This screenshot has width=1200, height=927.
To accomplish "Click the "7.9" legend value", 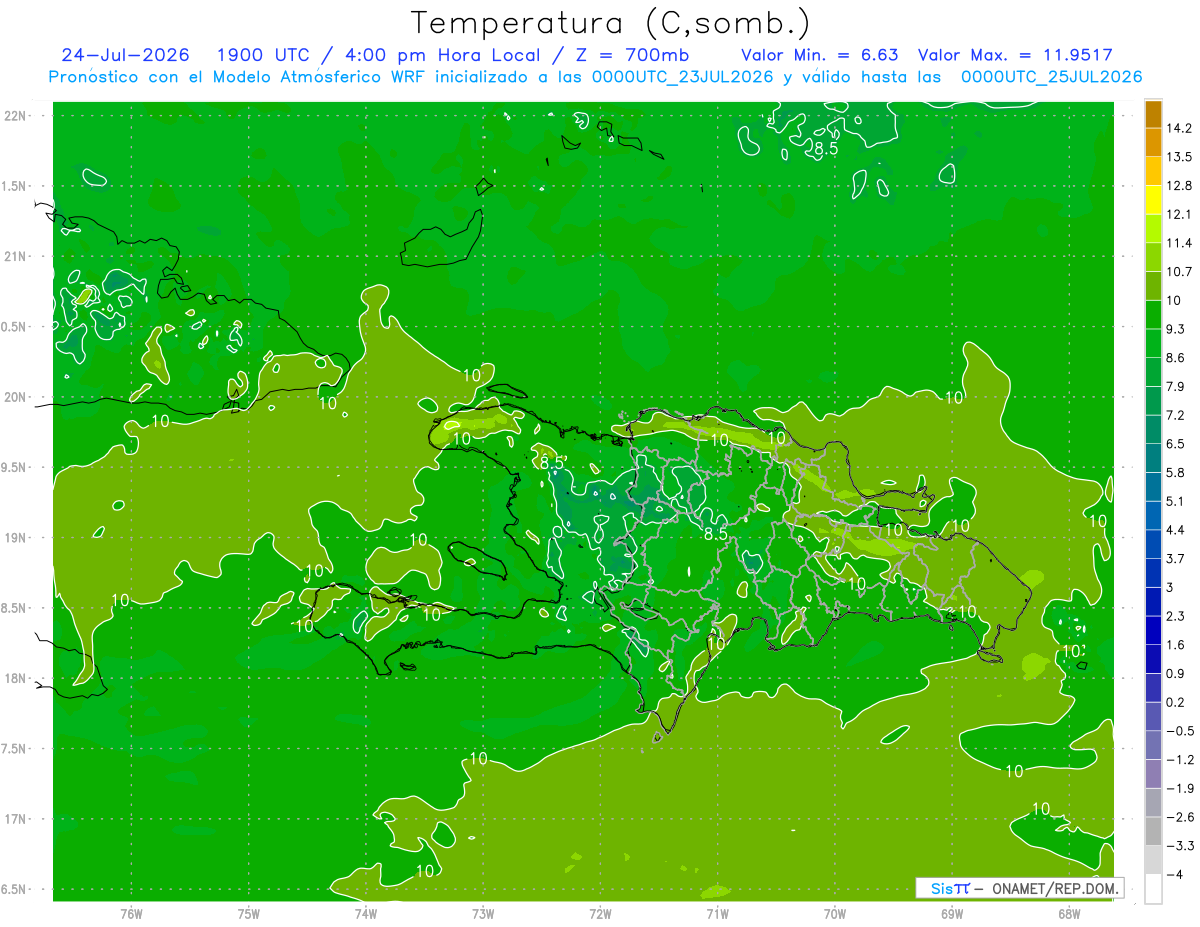I will (1177, 386).
